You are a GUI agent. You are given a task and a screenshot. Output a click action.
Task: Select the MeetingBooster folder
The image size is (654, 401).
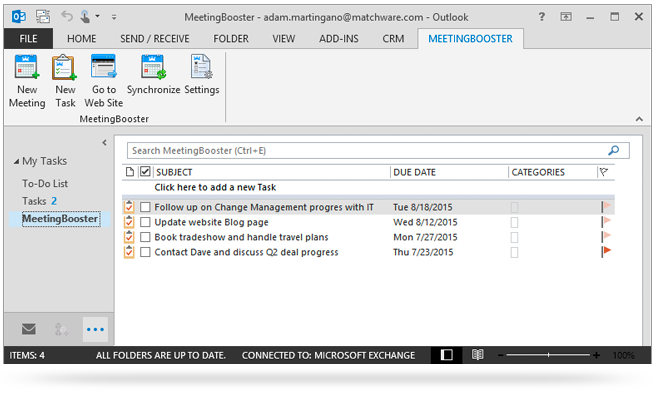[x=60, y=219]
